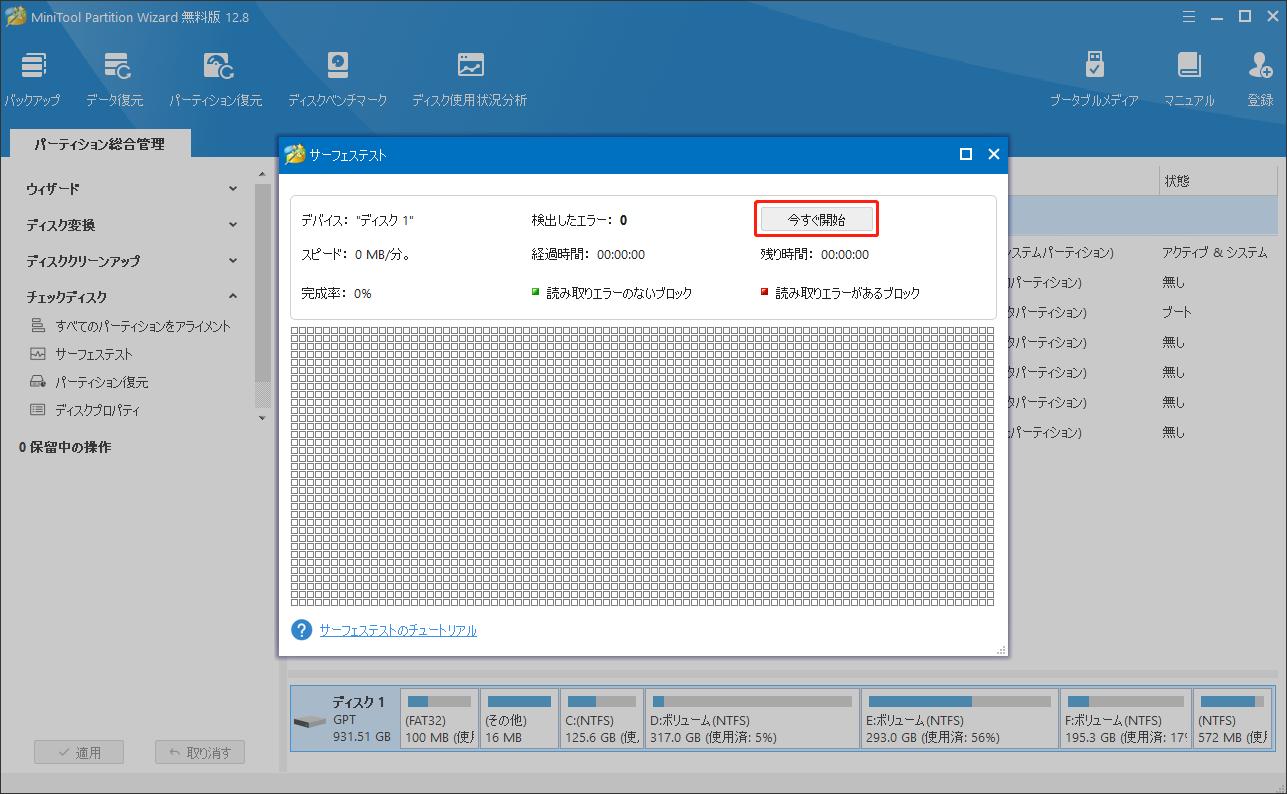Image resolution: width=1287 pixels, height=794 pixels.
Task: Select サーフェステスト in the sidebar
Action: pos(94,354)
